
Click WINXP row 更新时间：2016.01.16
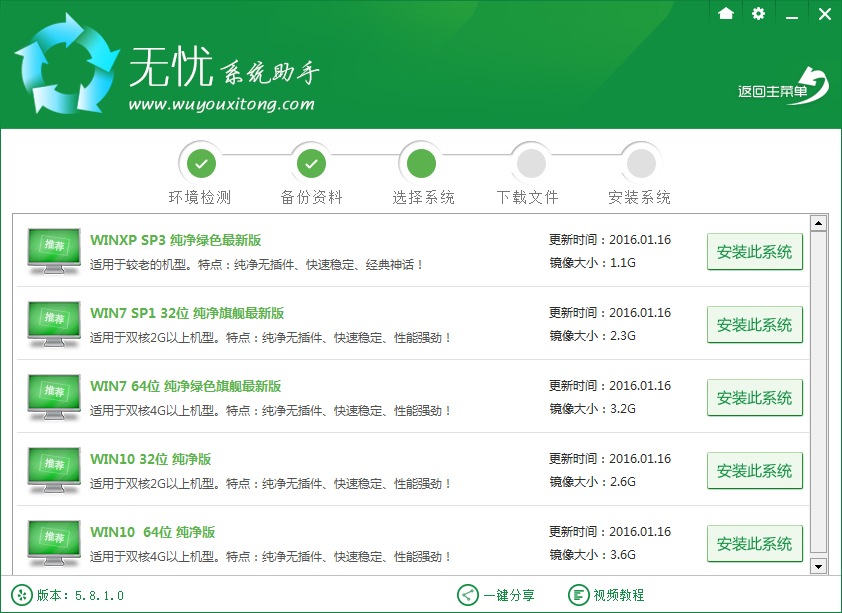pos(610,239)
